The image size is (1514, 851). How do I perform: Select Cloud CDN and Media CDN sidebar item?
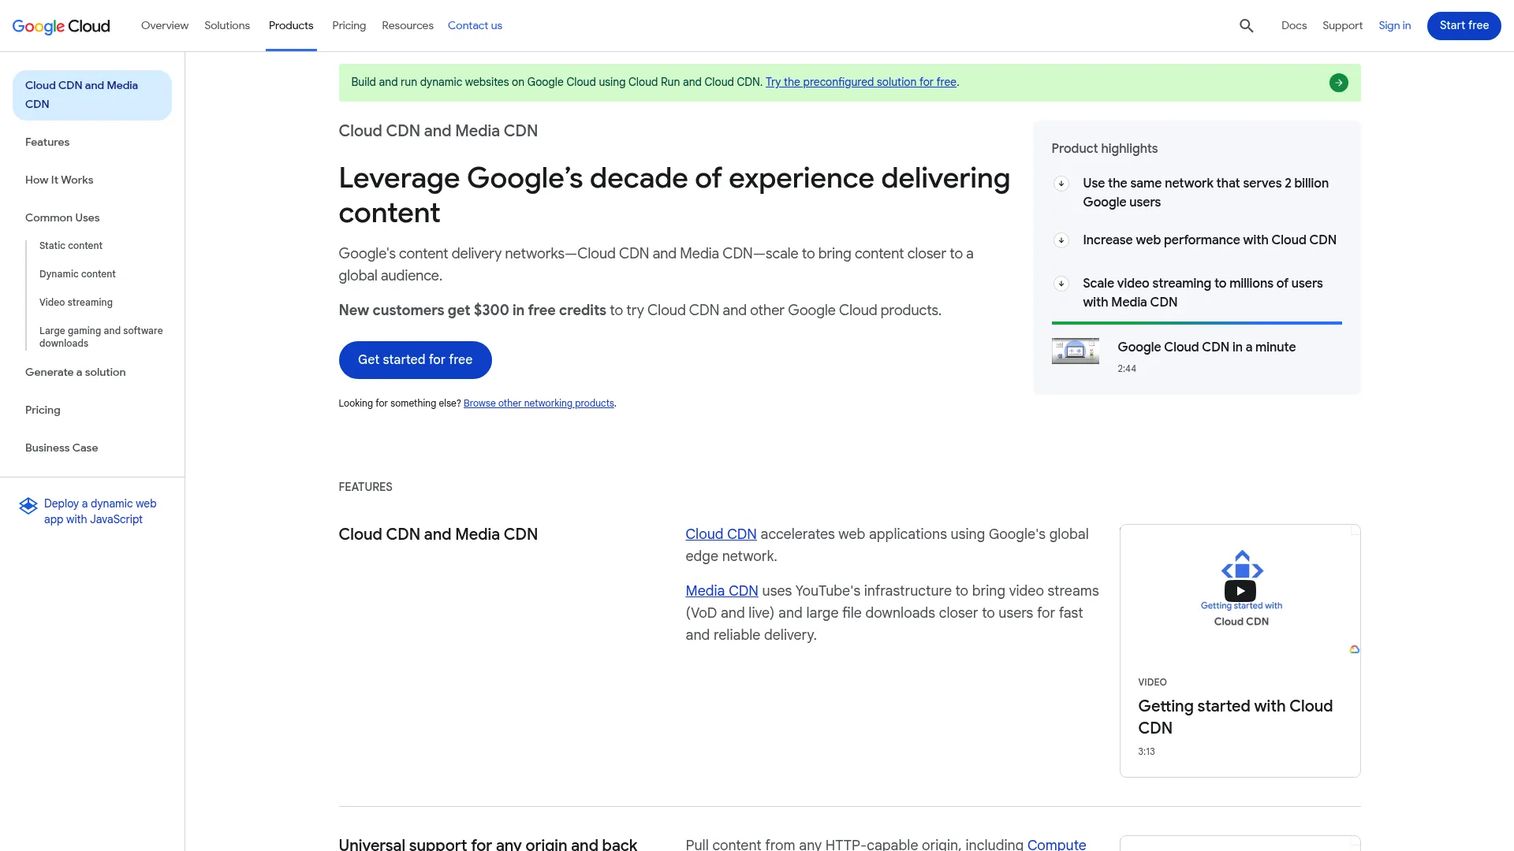(92, 95)
